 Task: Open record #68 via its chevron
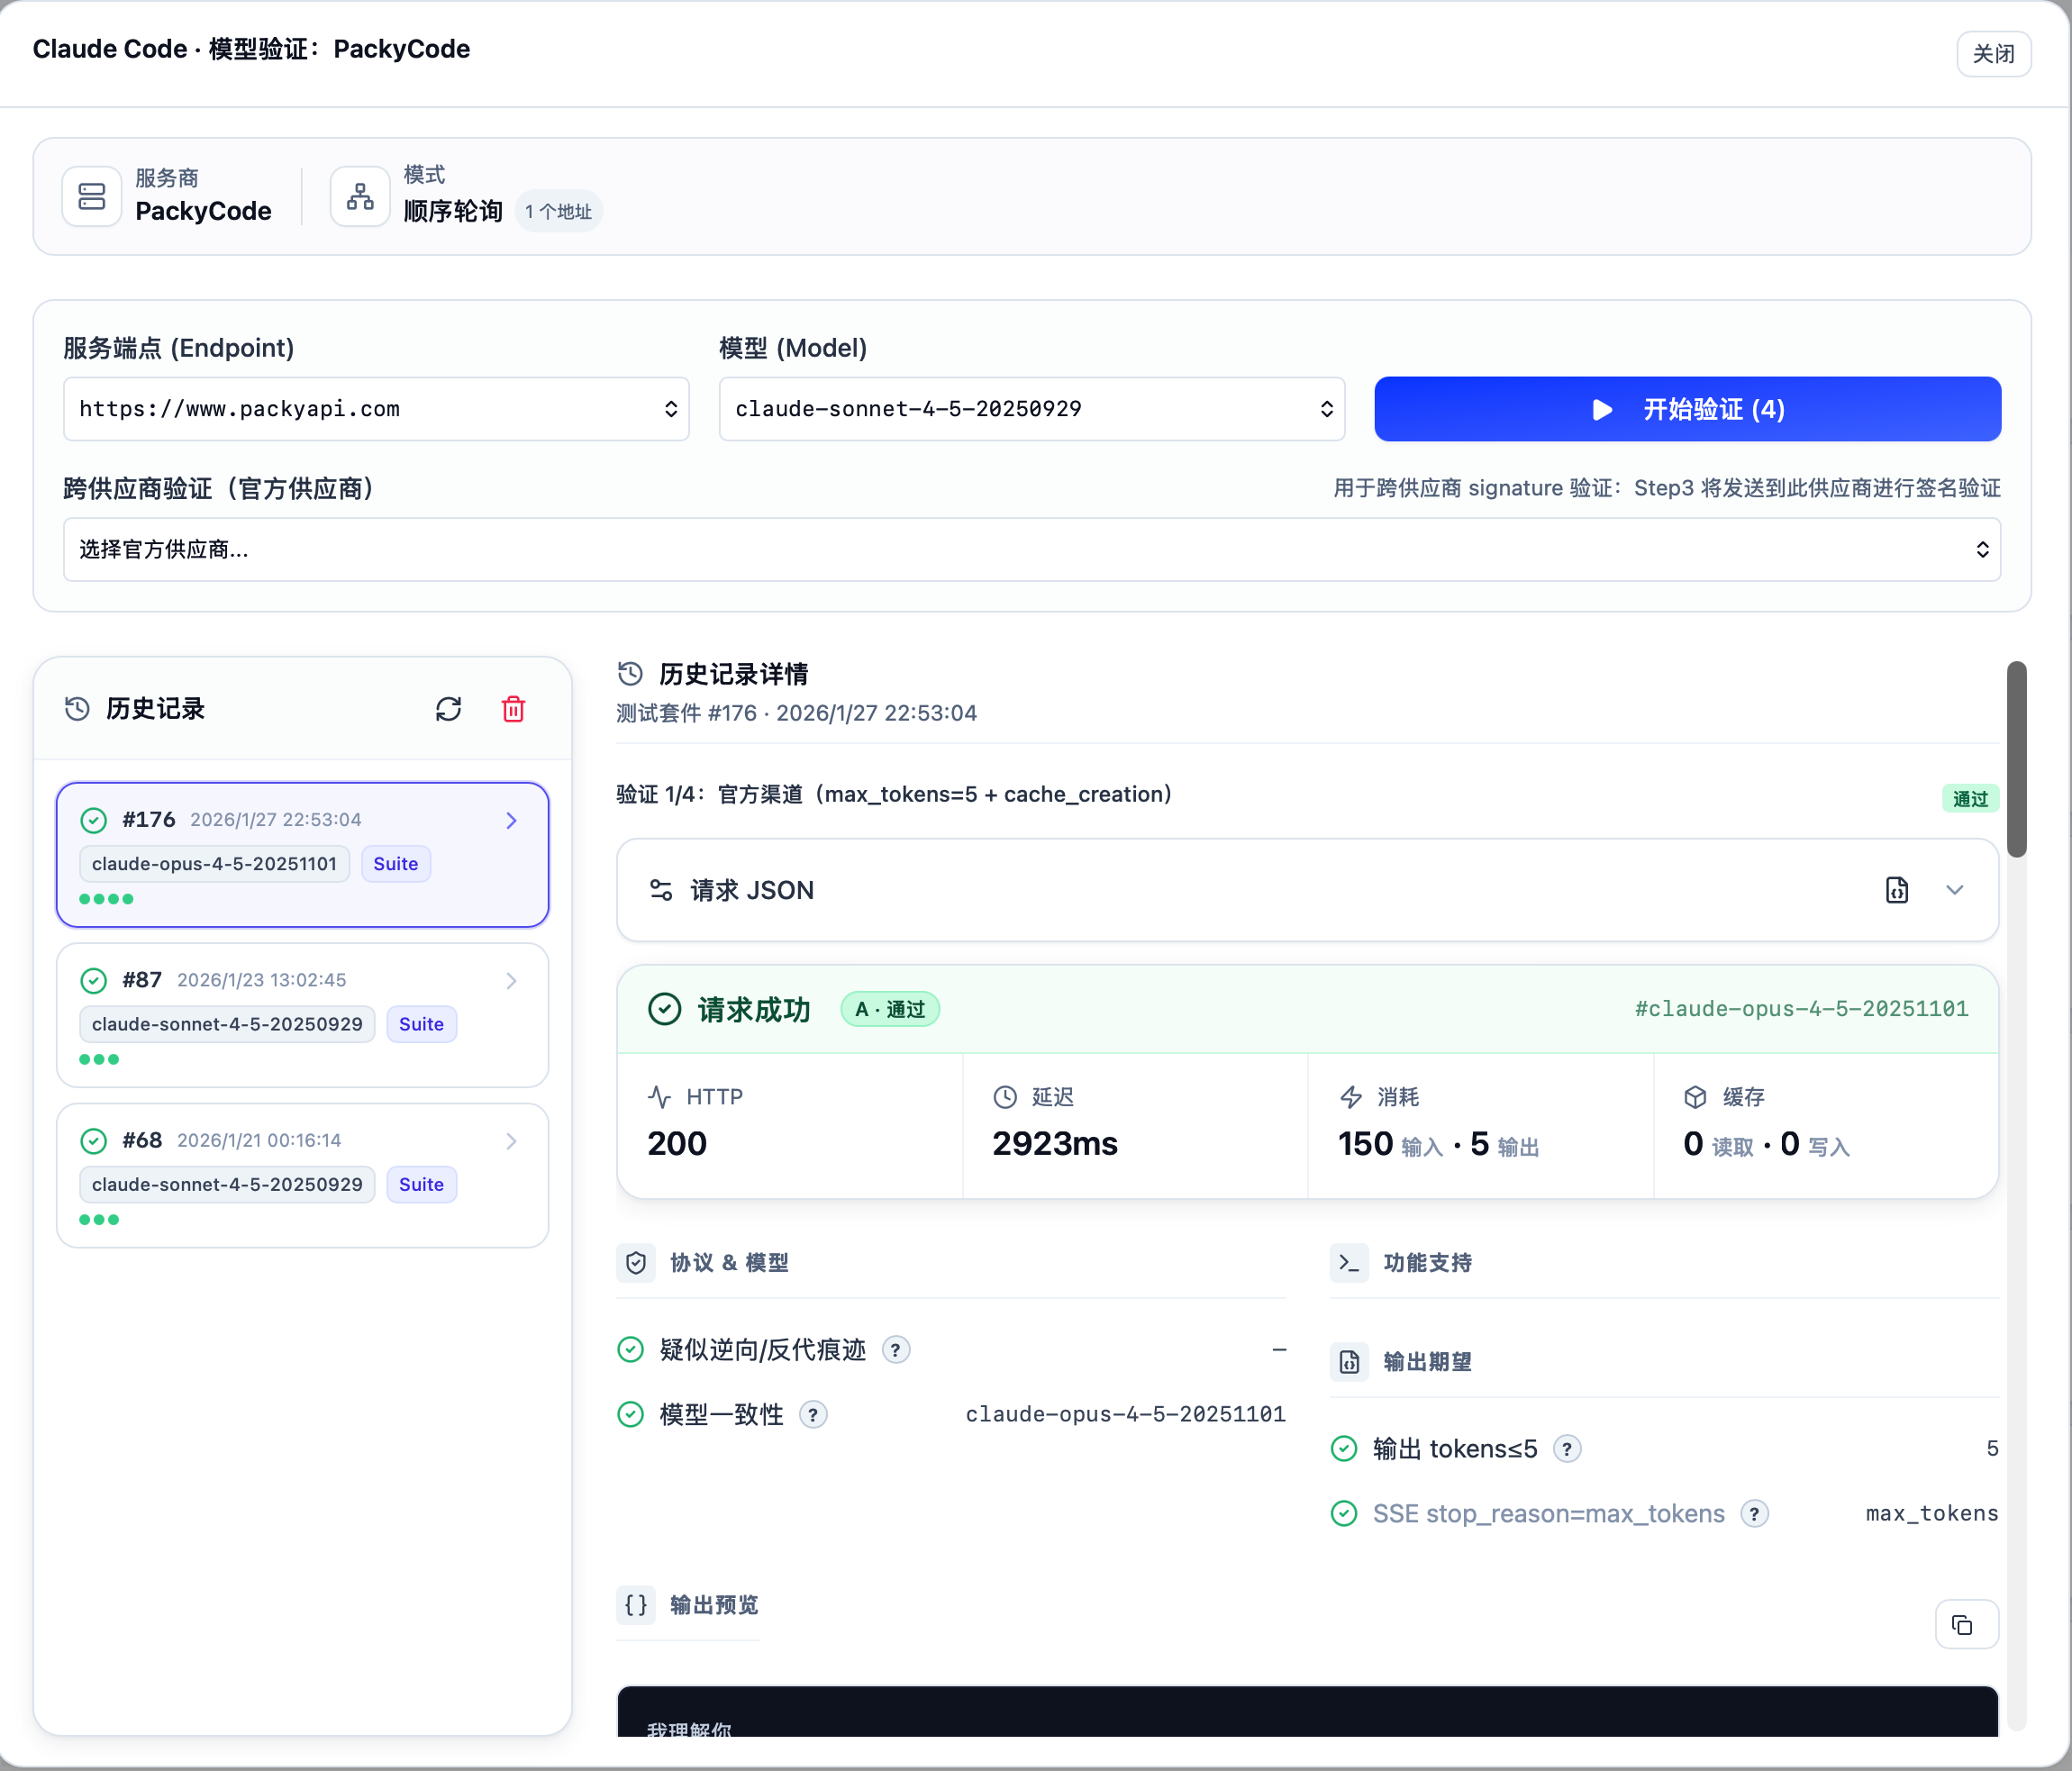coord(512,1141)
